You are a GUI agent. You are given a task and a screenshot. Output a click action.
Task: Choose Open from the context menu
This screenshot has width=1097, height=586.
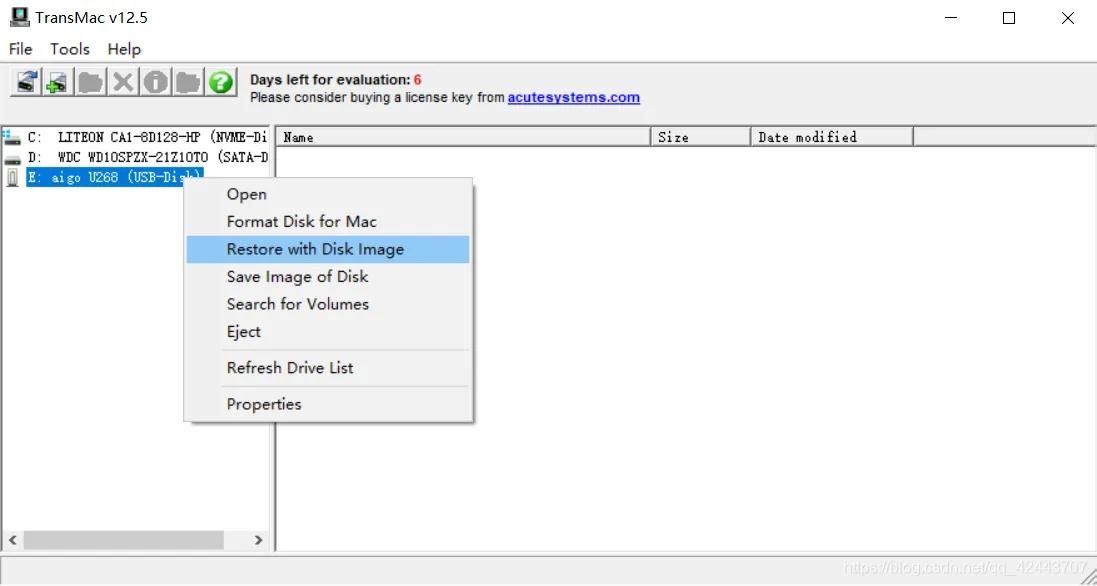pyautogui.click(x=328, y=194)
